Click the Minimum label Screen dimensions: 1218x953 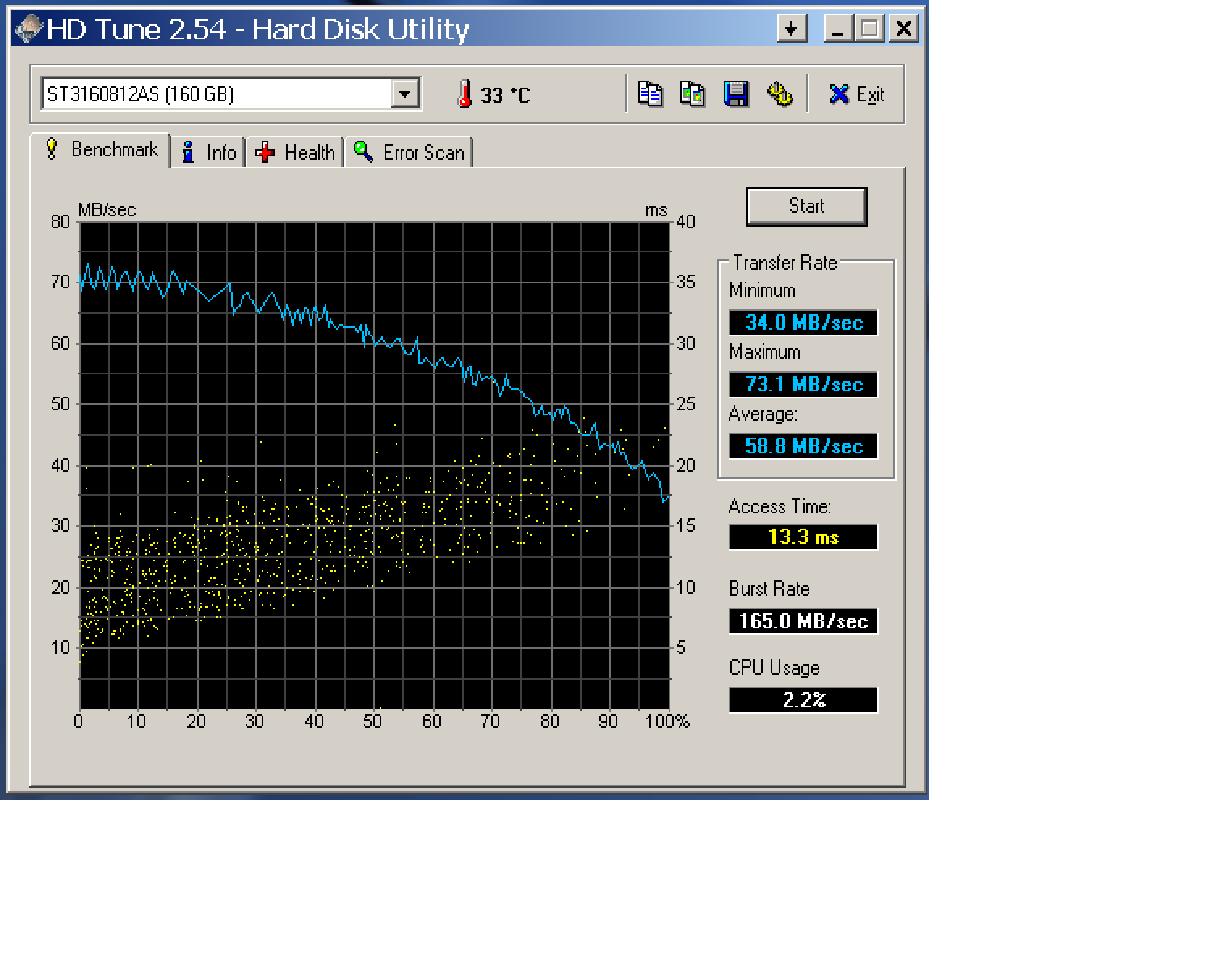762,291
